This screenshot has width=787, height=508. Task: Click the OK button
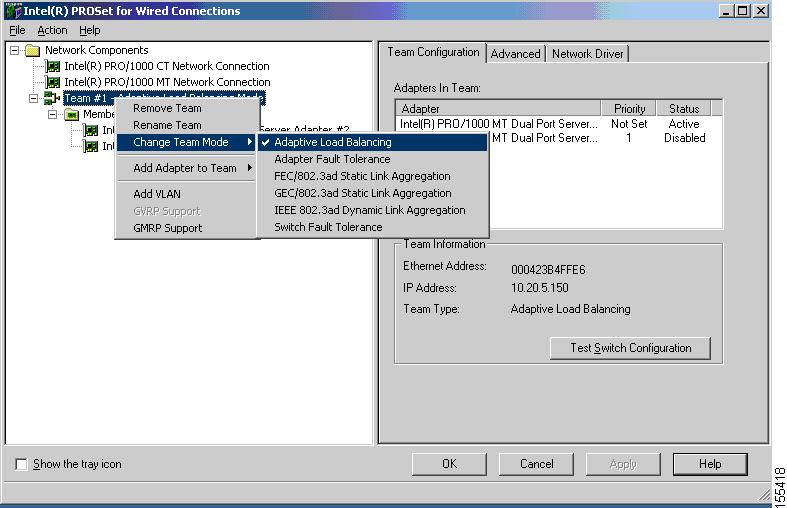coord(449,464)
